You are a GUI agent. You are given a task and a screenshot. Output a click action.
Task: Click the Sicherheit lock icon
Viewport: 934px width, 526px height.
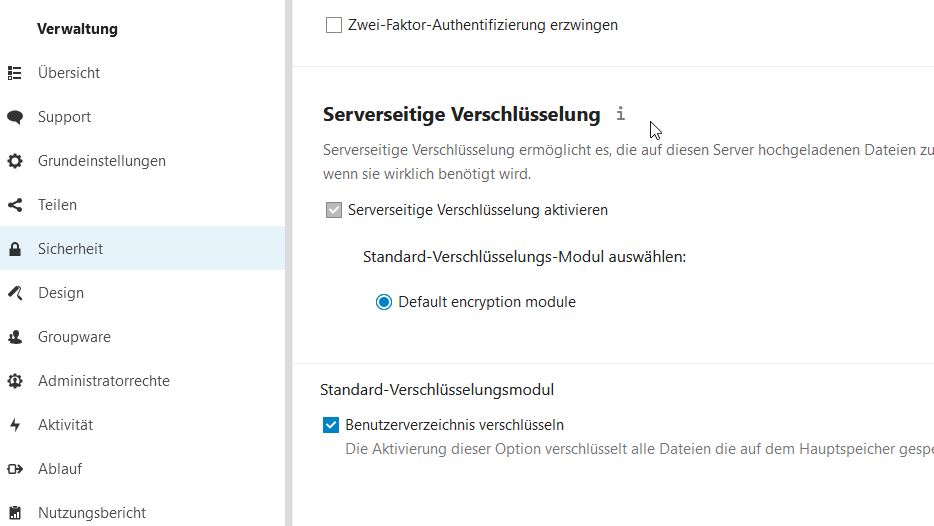point(15,249)
